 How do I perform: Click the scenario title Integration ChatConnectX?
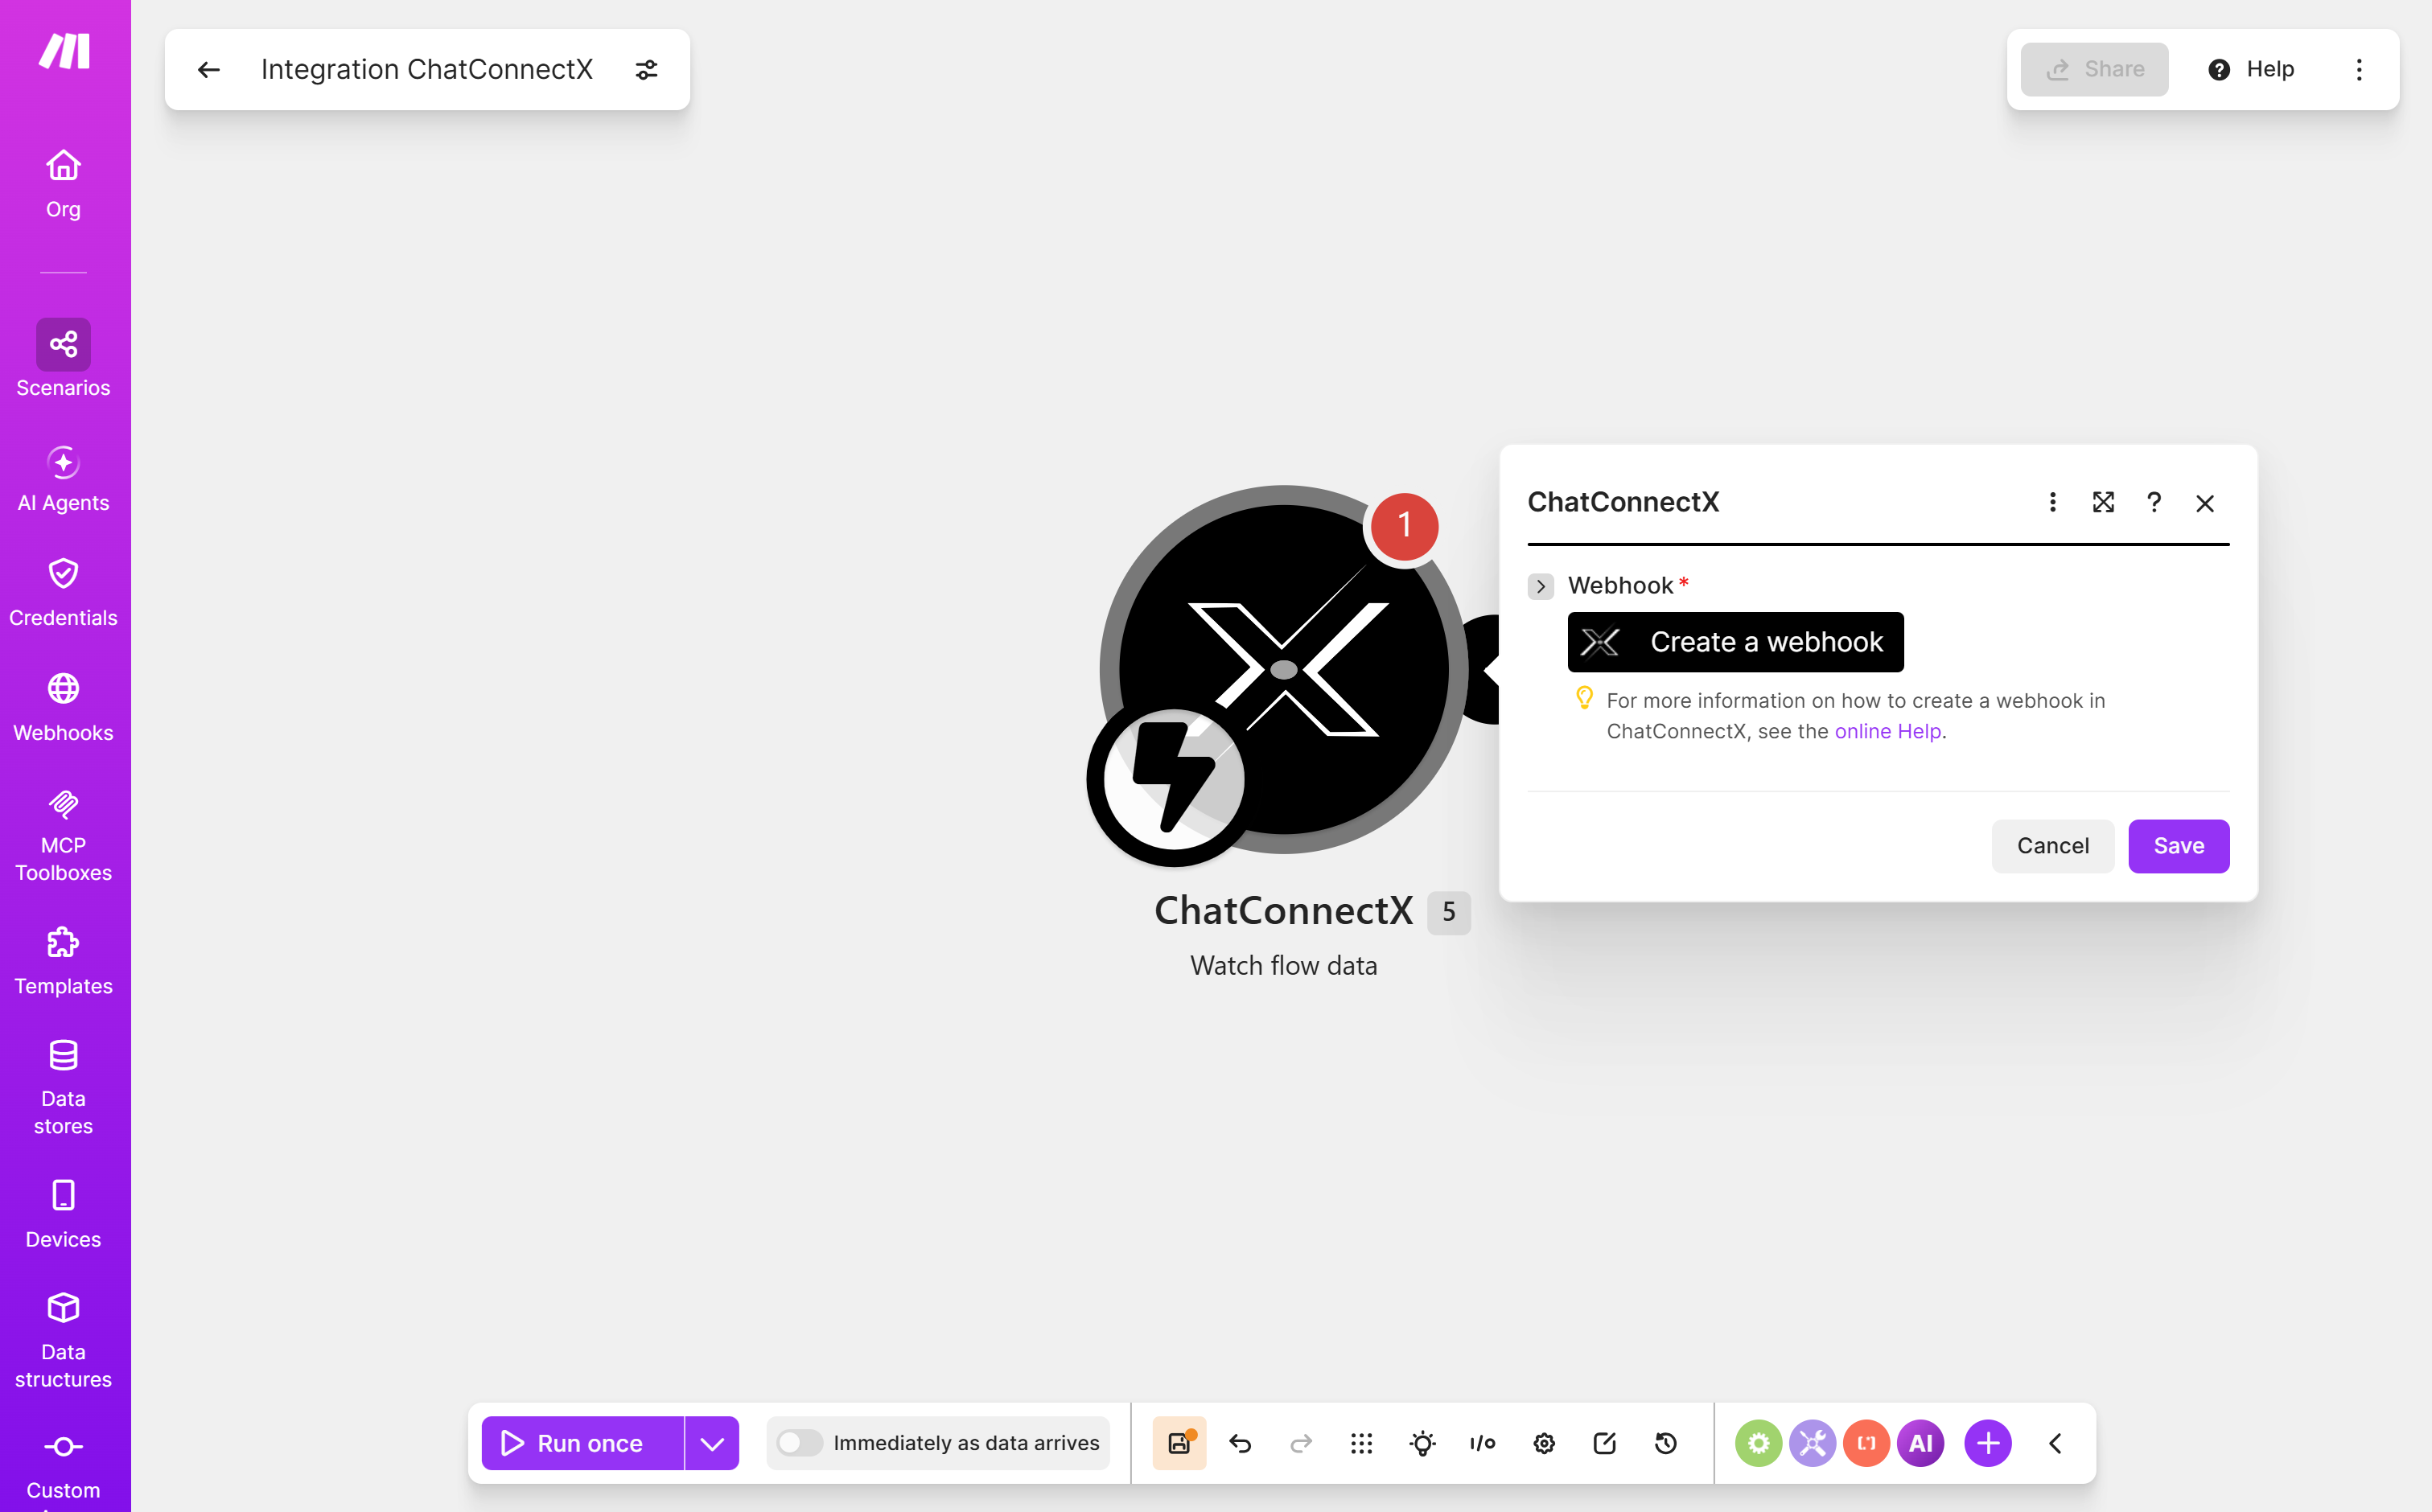pyautogui.click(x=427, y=69)
